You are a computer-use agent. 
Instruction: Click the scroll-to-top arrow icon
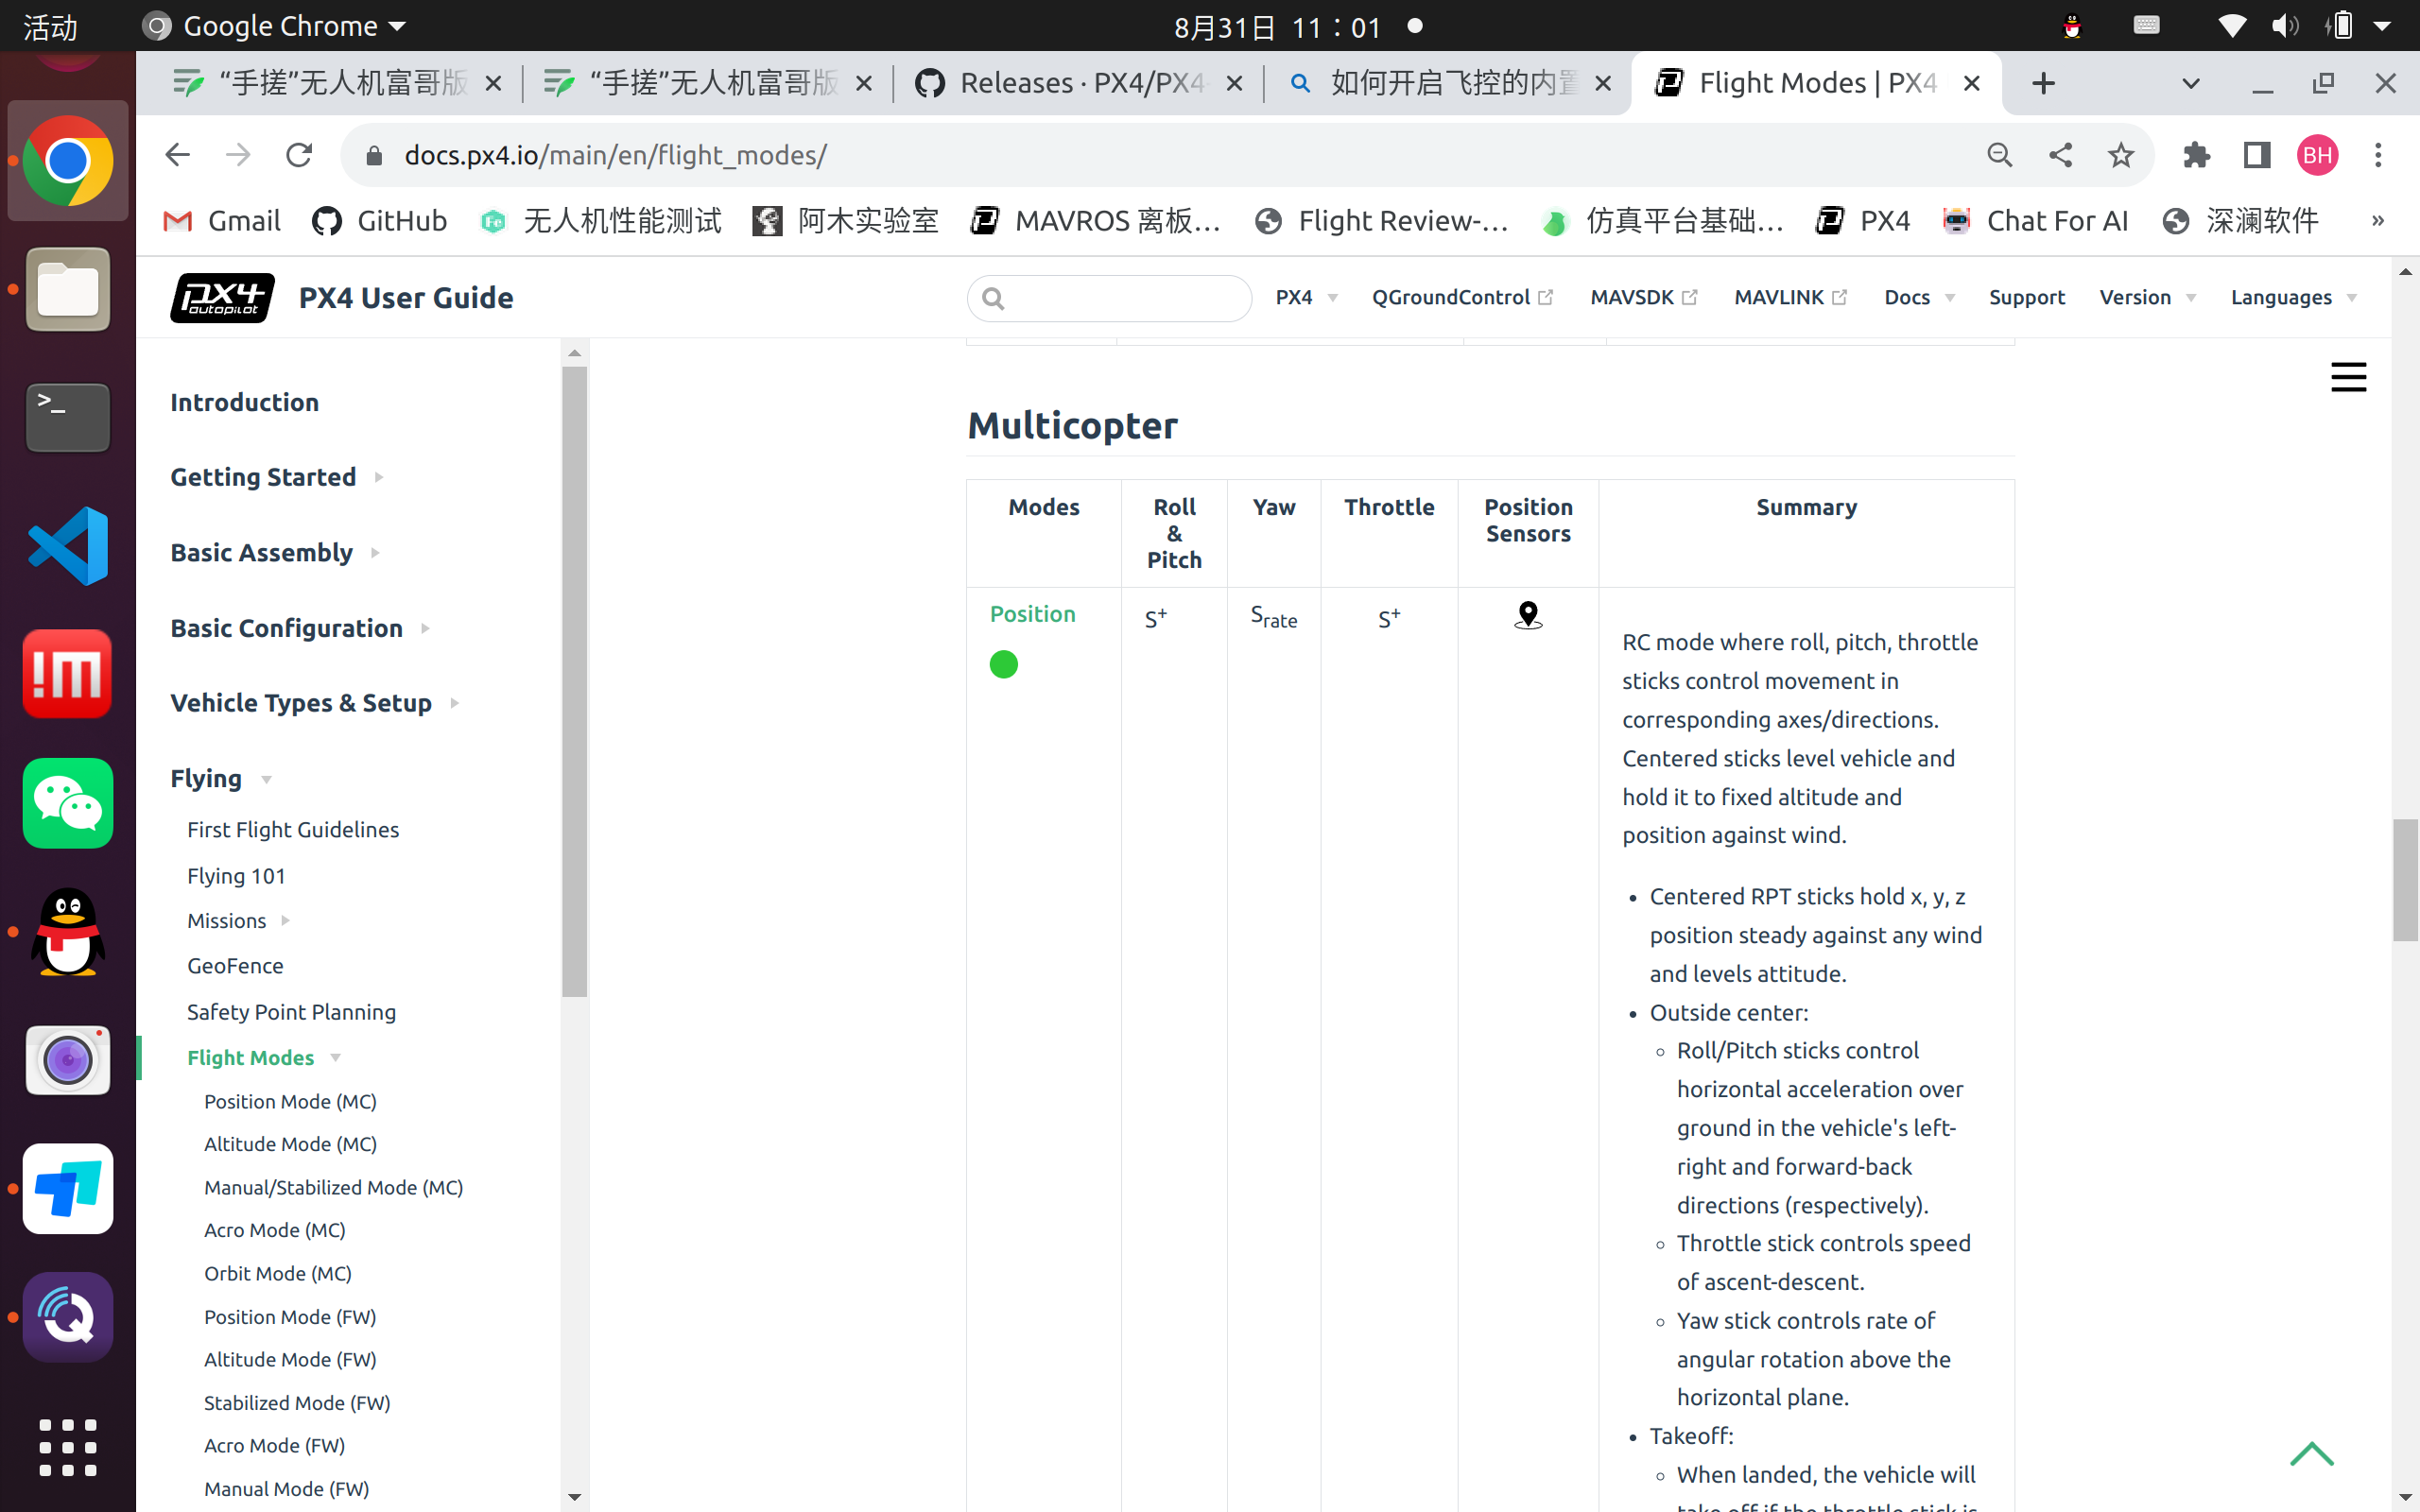[x=2311, y=1453]
